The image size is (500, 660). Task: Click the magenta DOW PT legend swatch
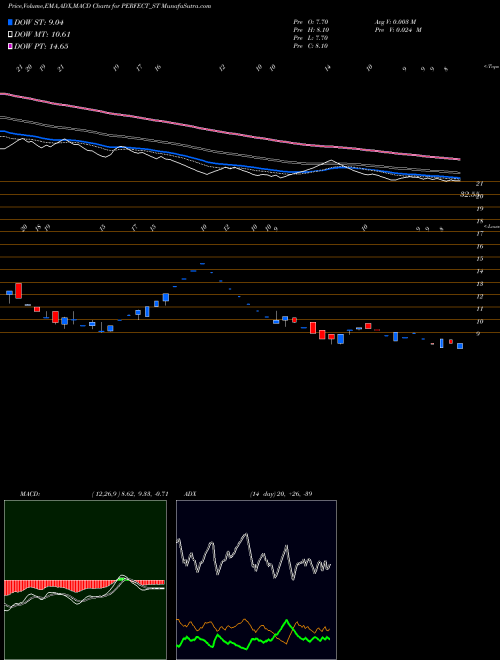pyautogui.click(x=11, y=46)
